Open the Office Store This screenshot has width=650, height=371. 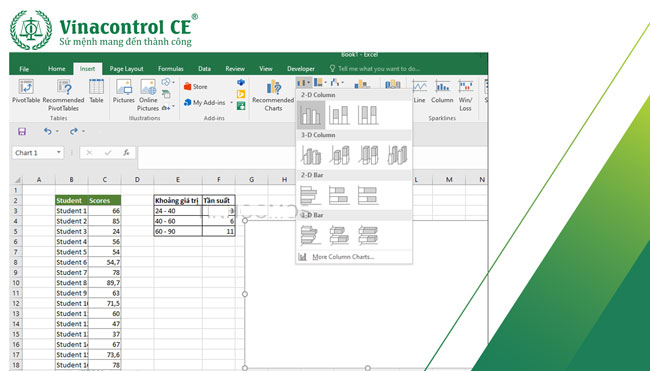195,87
